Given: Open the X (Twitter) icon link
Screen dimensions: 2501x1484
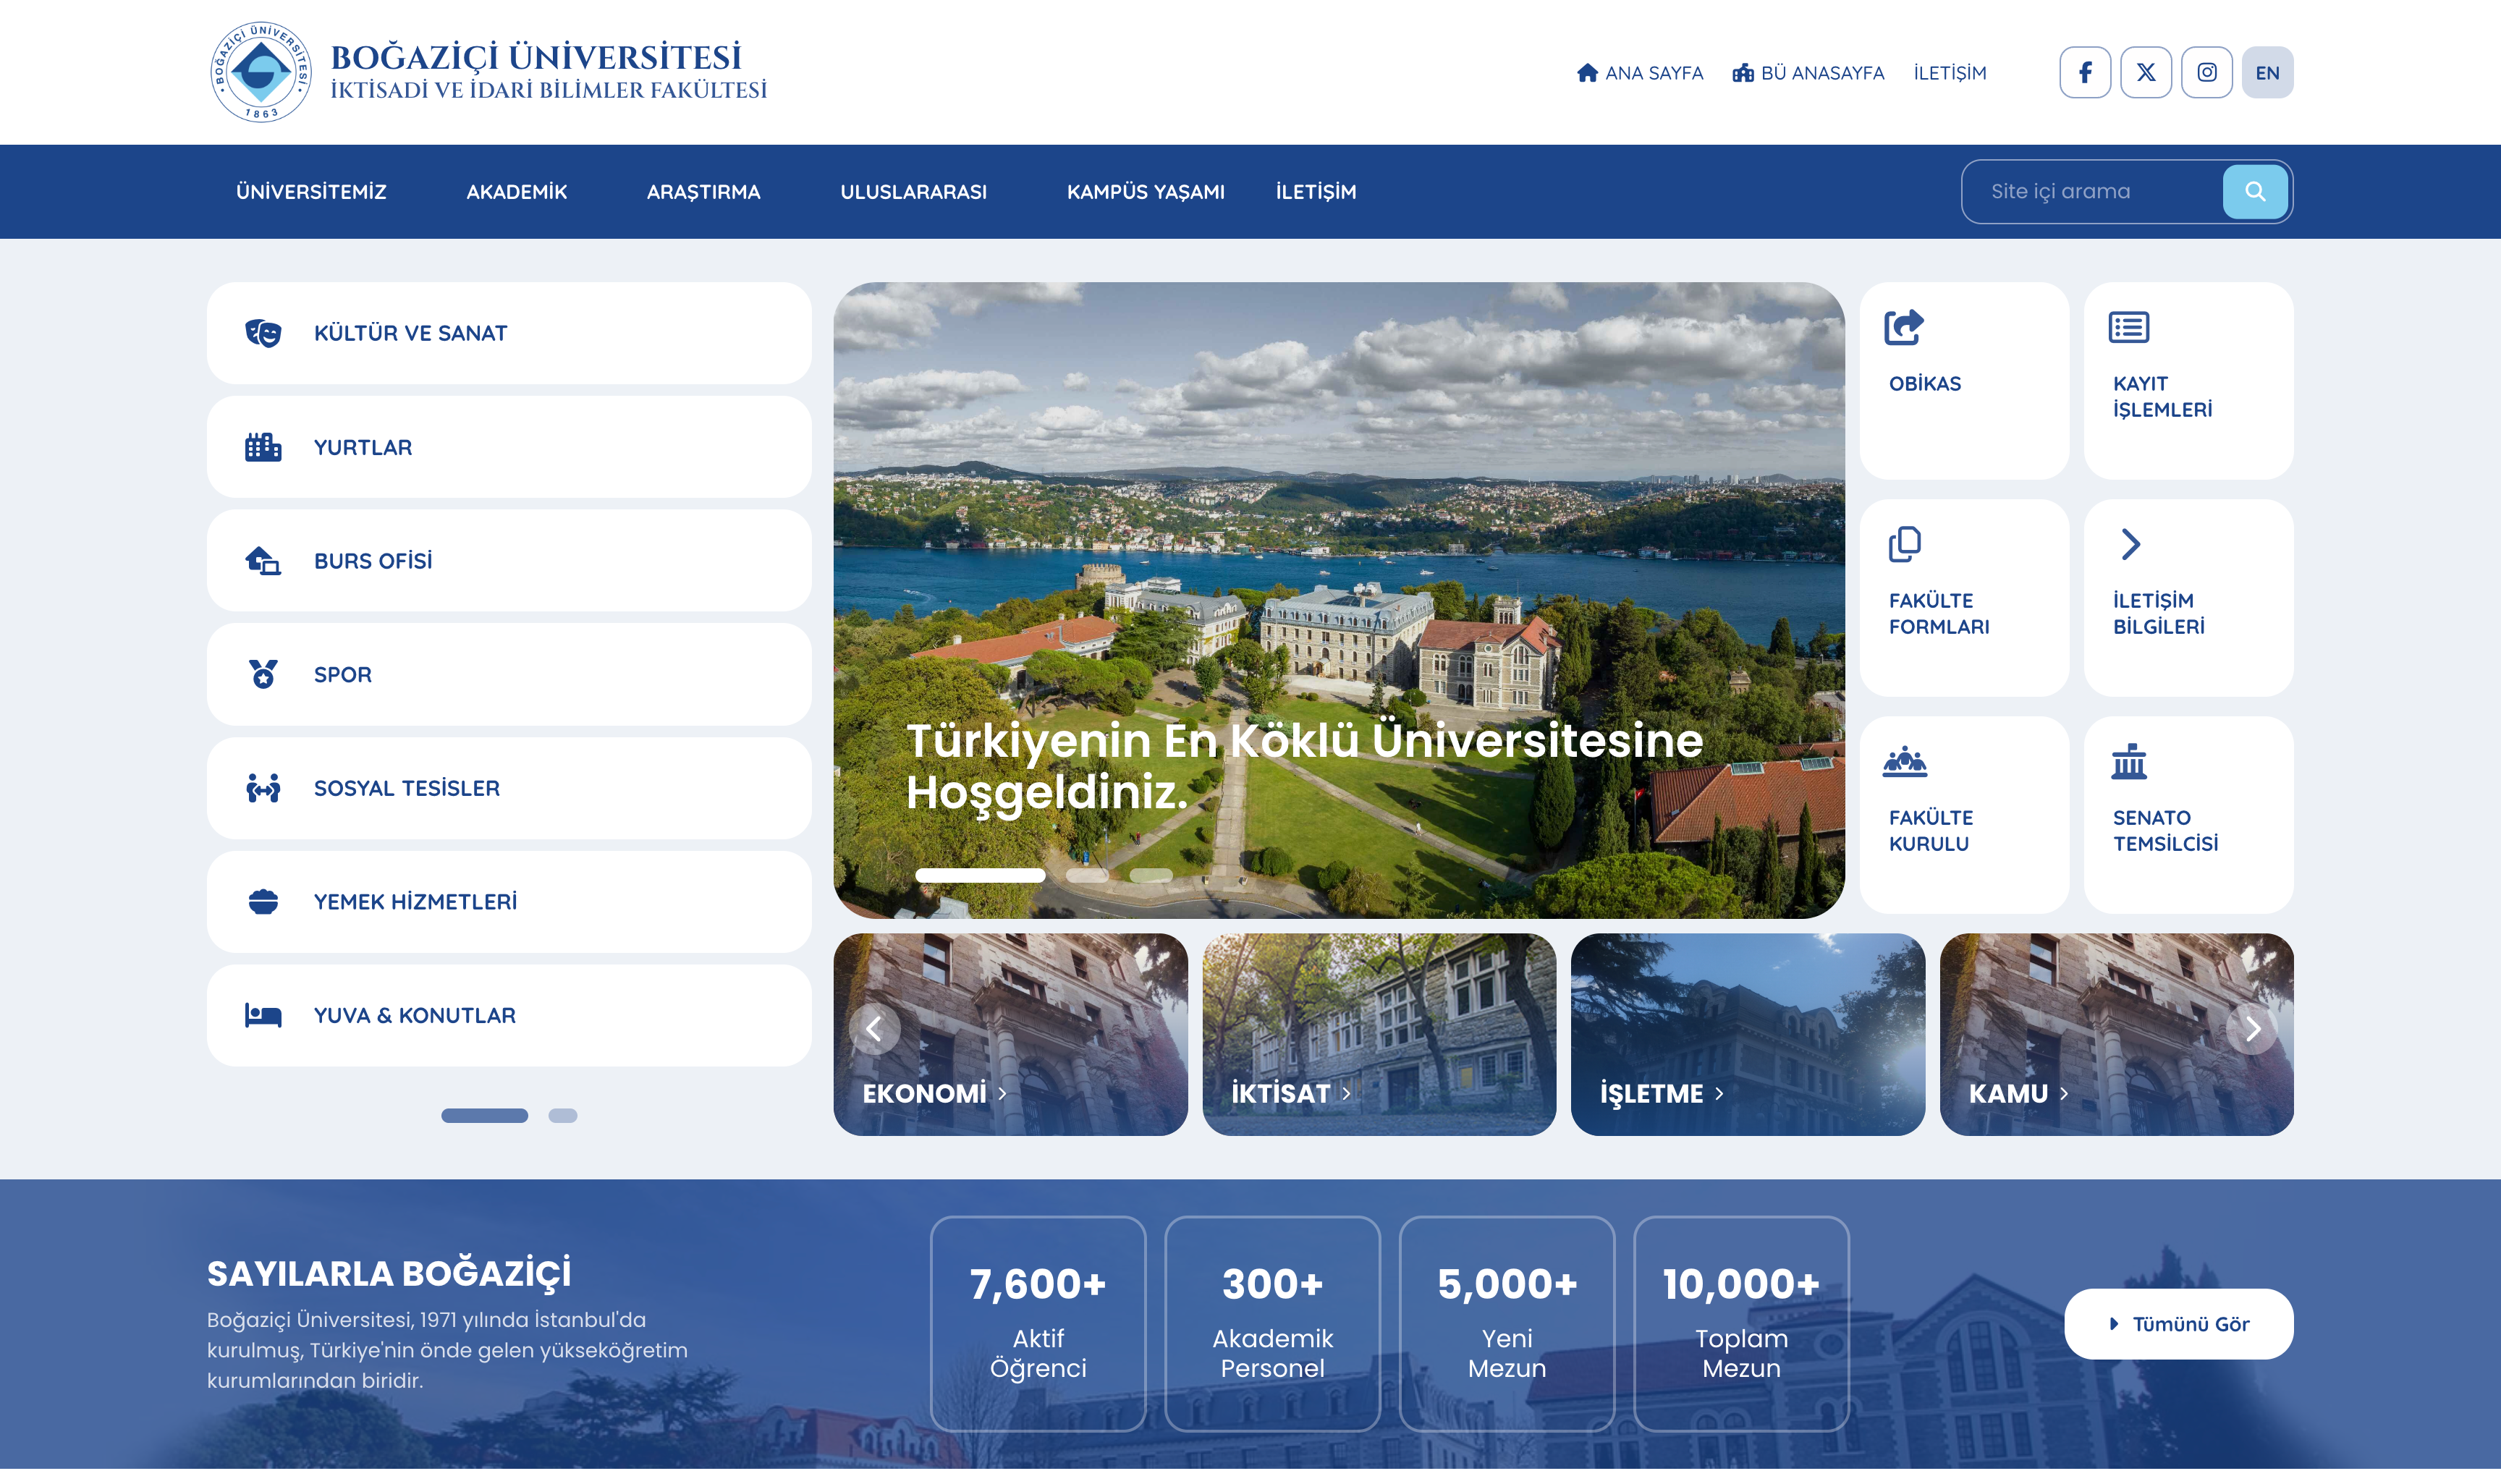Looking at the screenshot, I should pyautogui.click(x=2146, y=72).
